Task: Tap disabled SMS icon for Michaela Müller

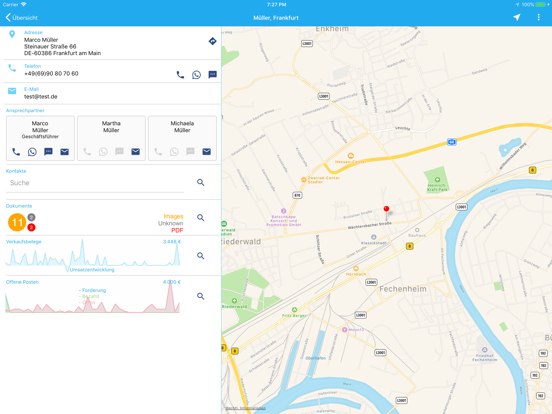Action: pos(190,152)
